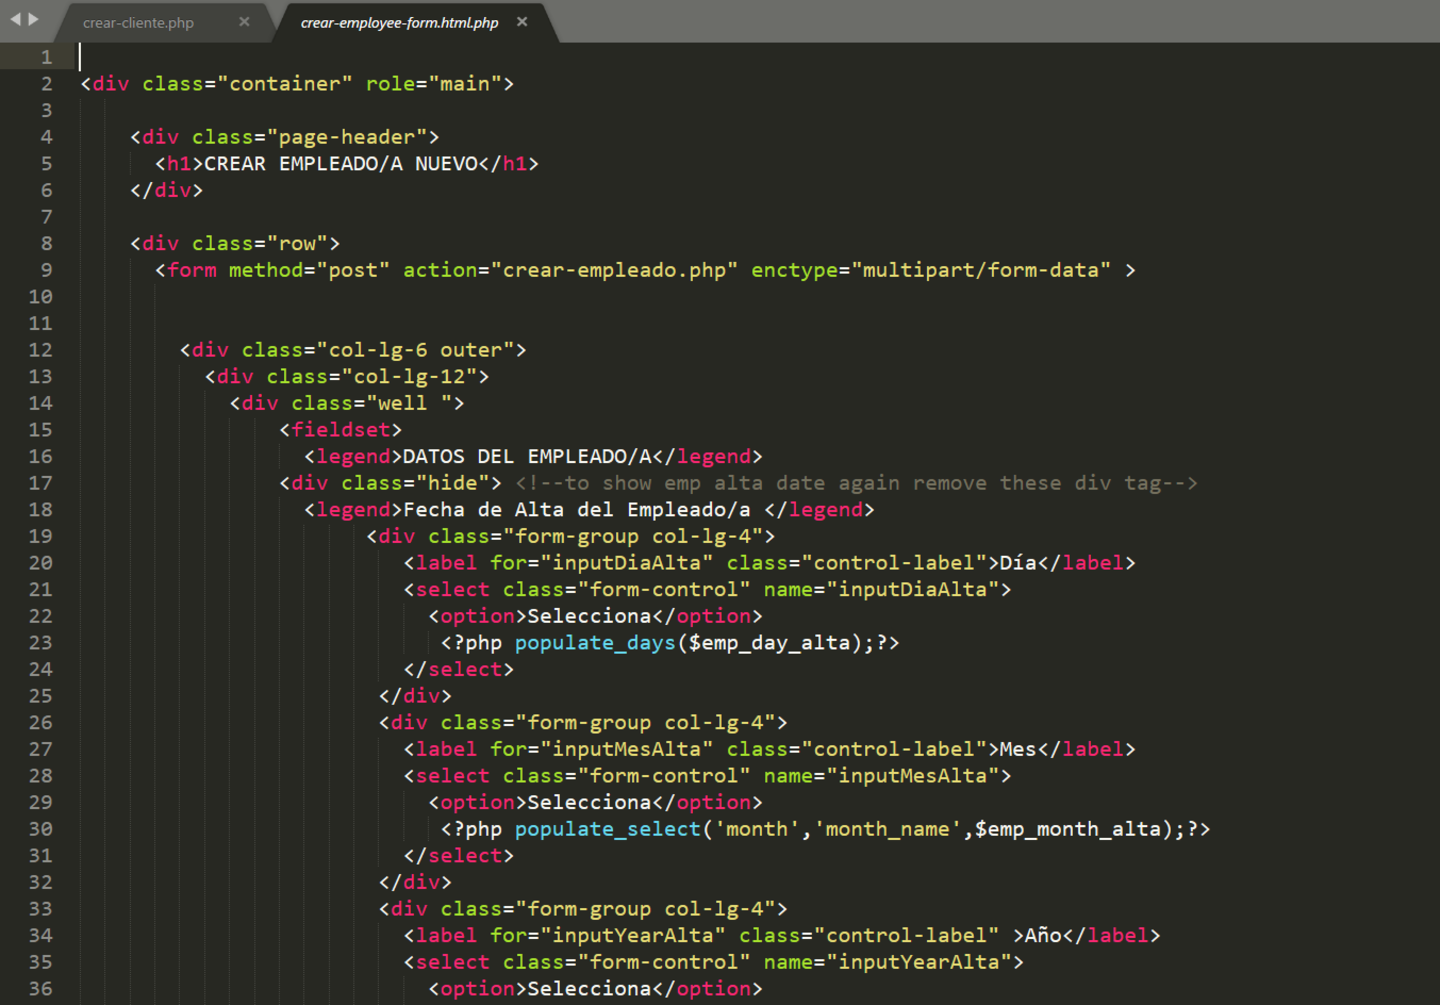Click the fieldset opening tag

[x=341, y=430]
